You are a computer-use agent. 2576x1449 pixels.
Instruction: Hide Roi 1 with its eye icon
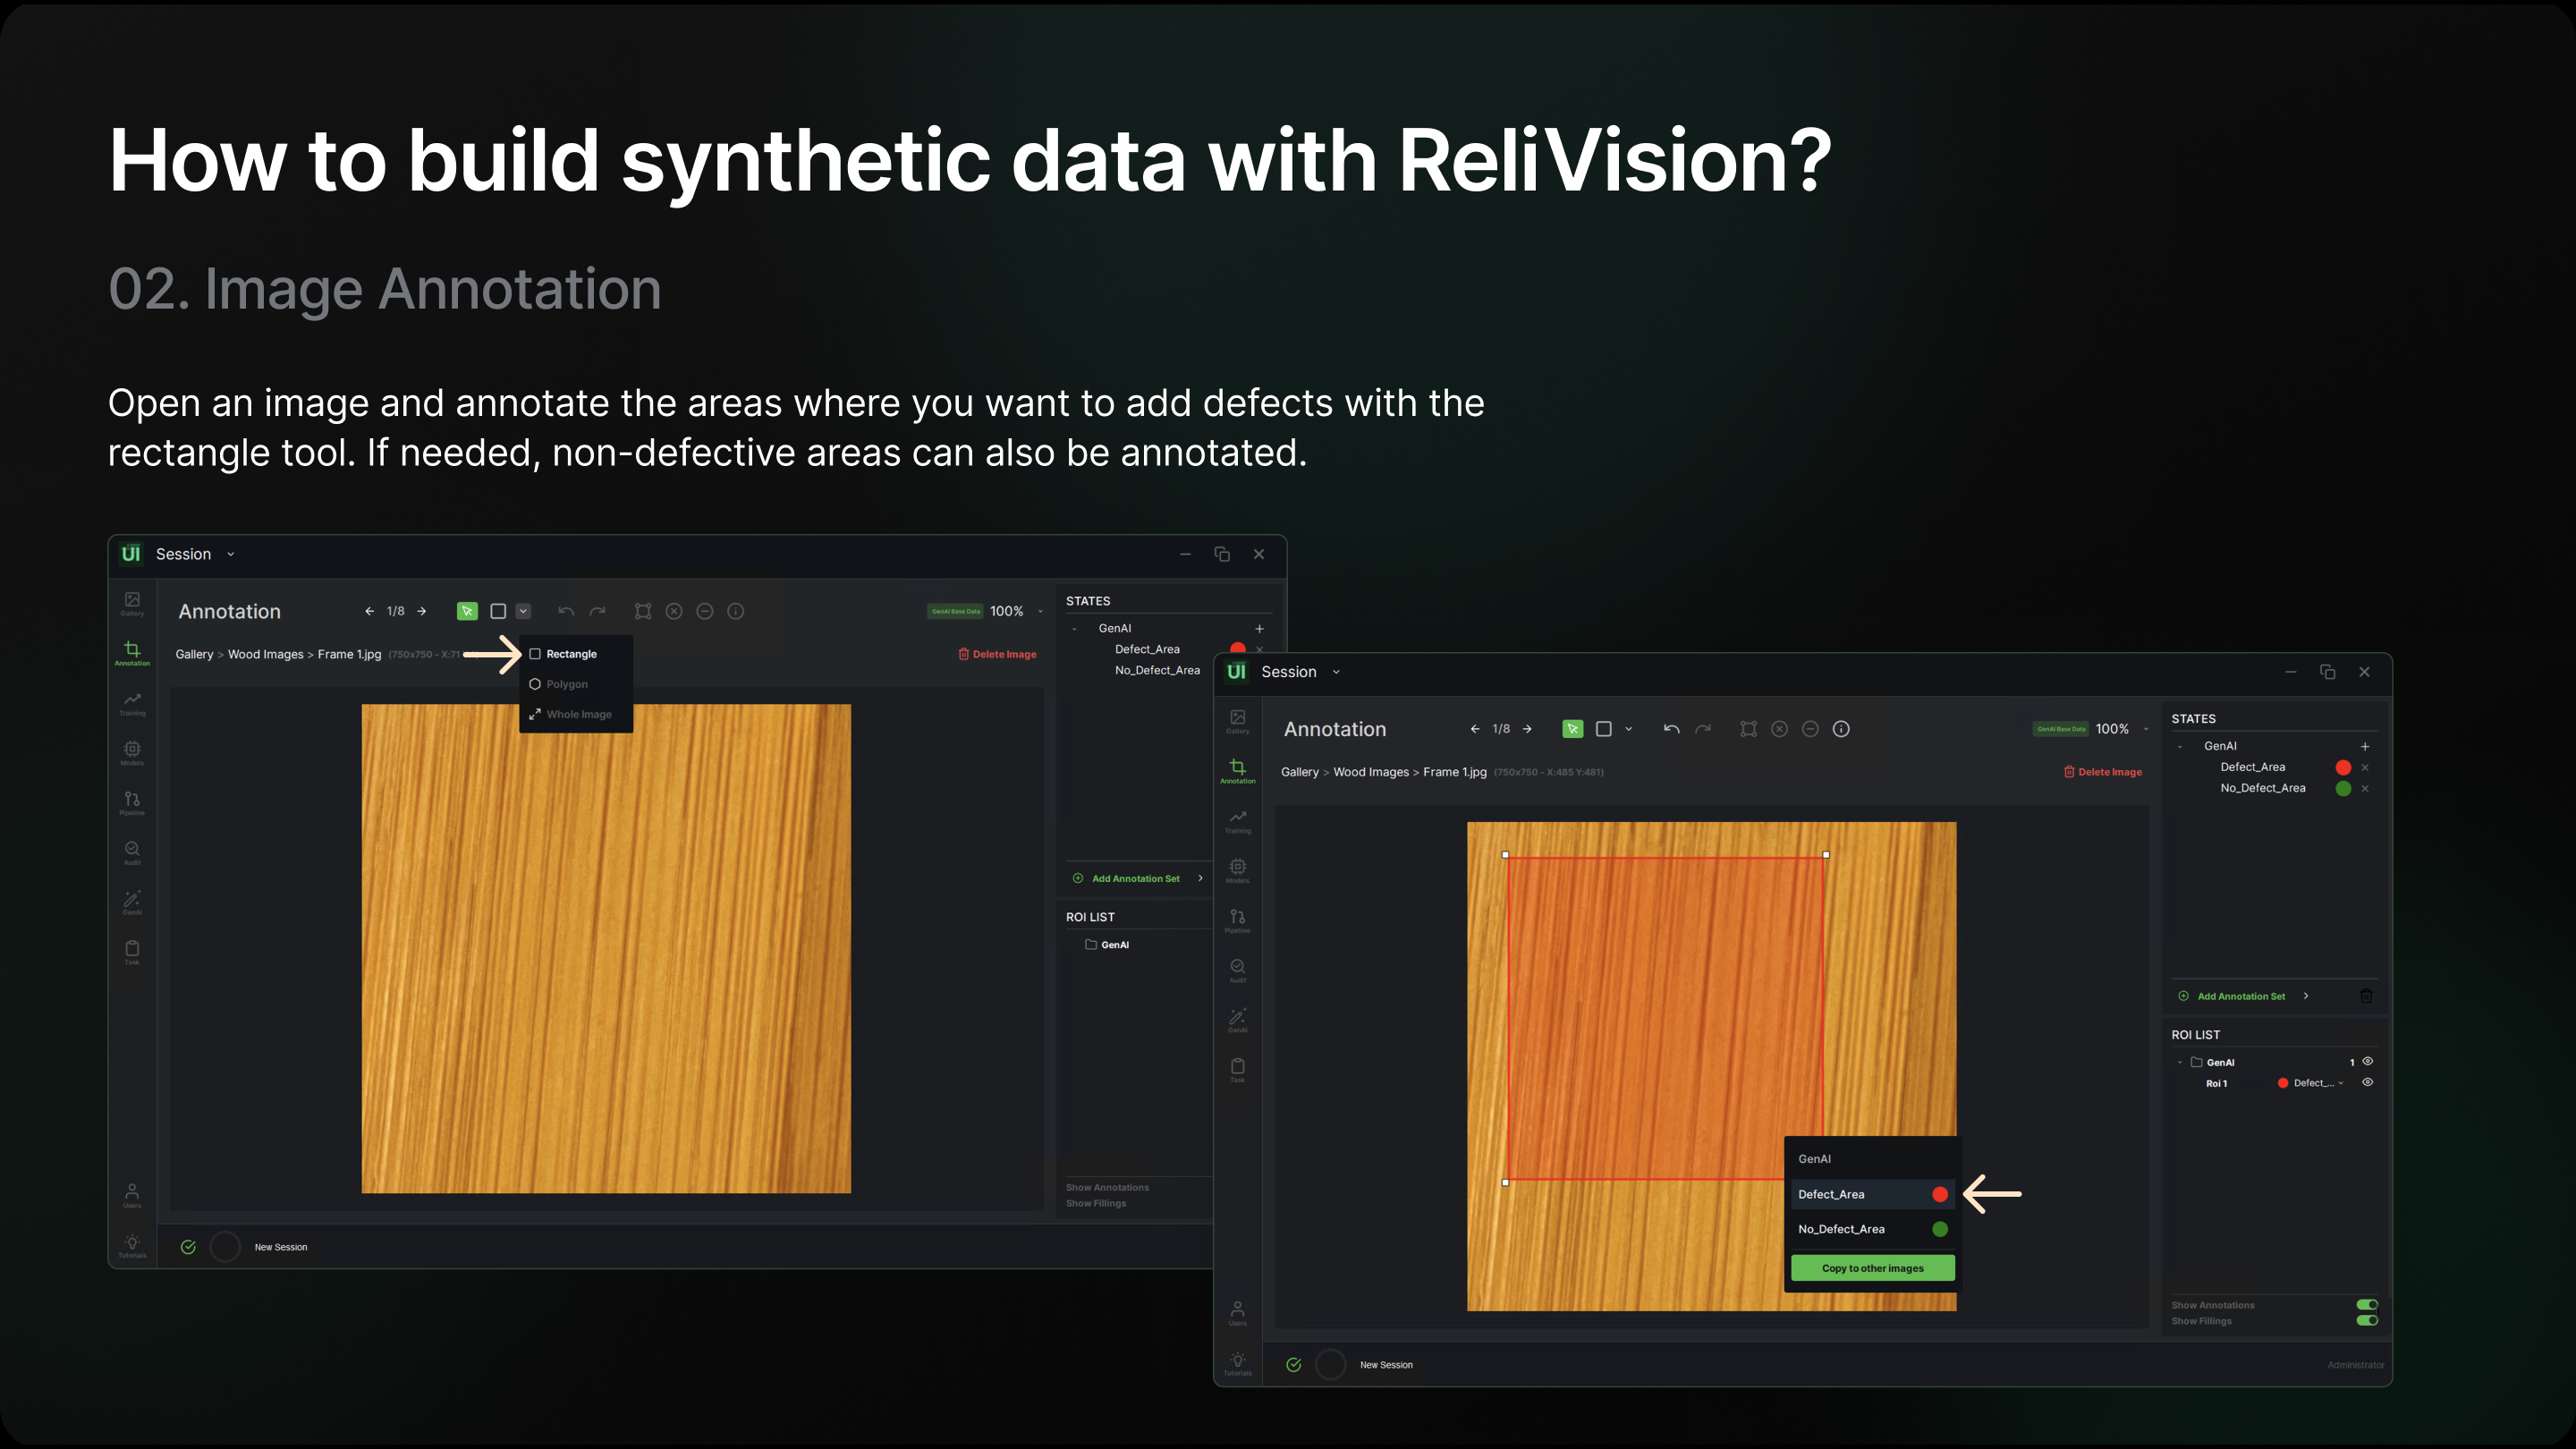[x=2367, y=1083]
